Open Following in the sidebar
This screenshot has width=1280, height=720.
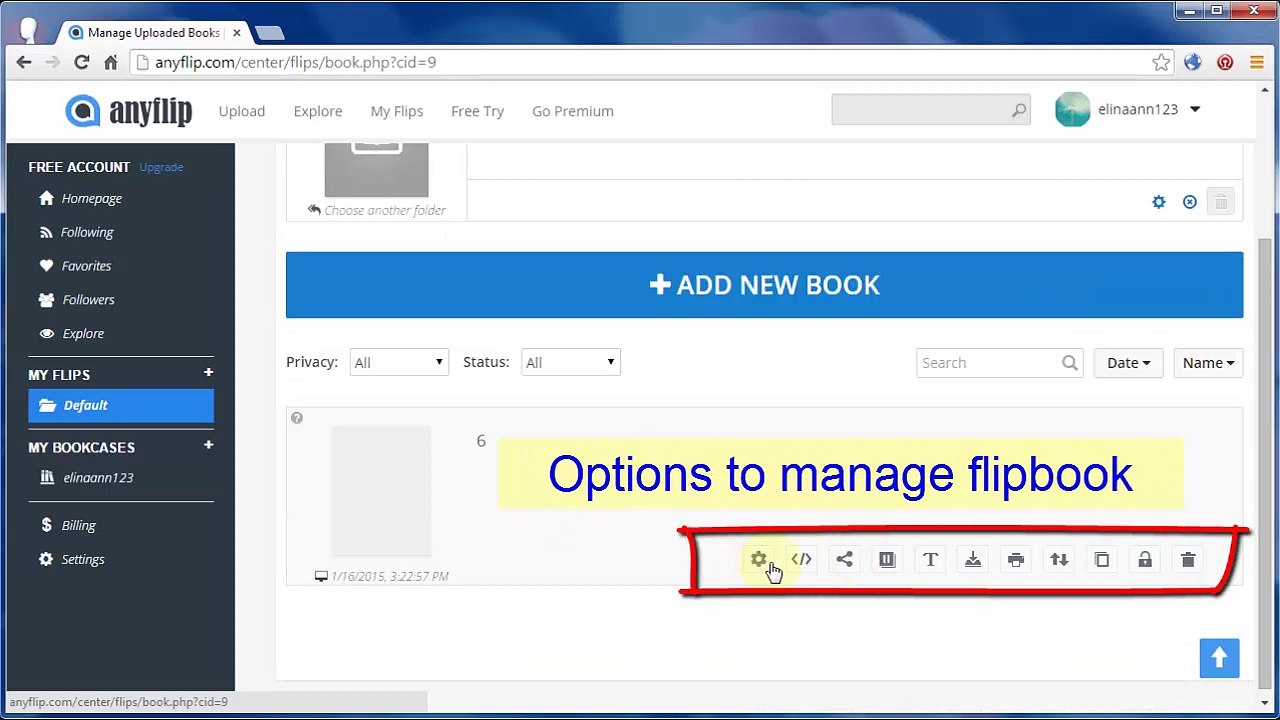(x=87, y=232)
